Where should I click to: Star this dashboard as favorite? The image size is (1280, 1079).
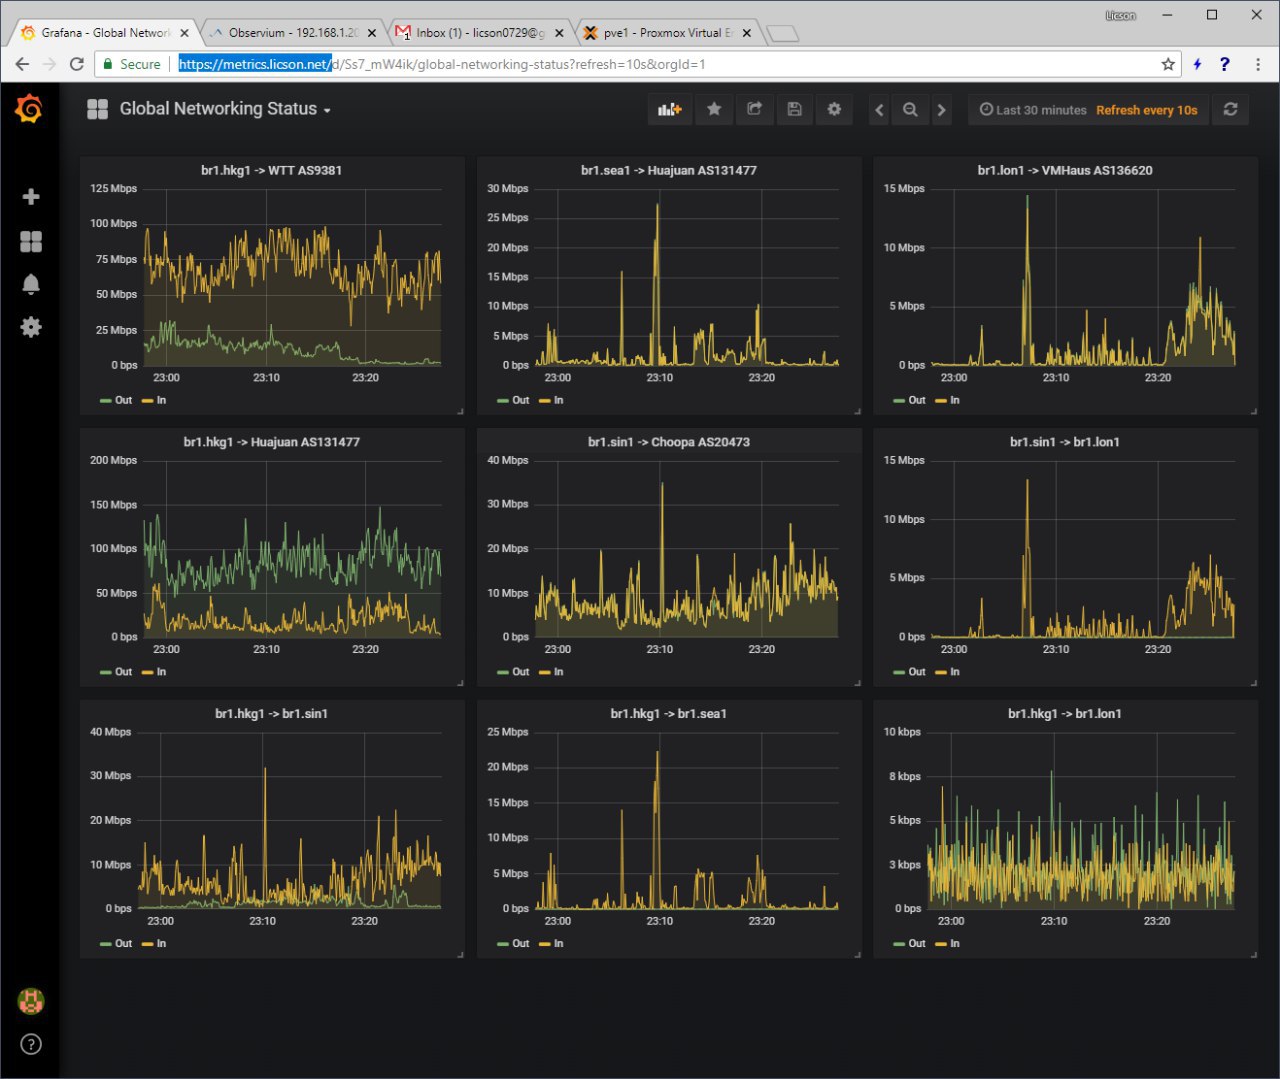click(714, 109)
